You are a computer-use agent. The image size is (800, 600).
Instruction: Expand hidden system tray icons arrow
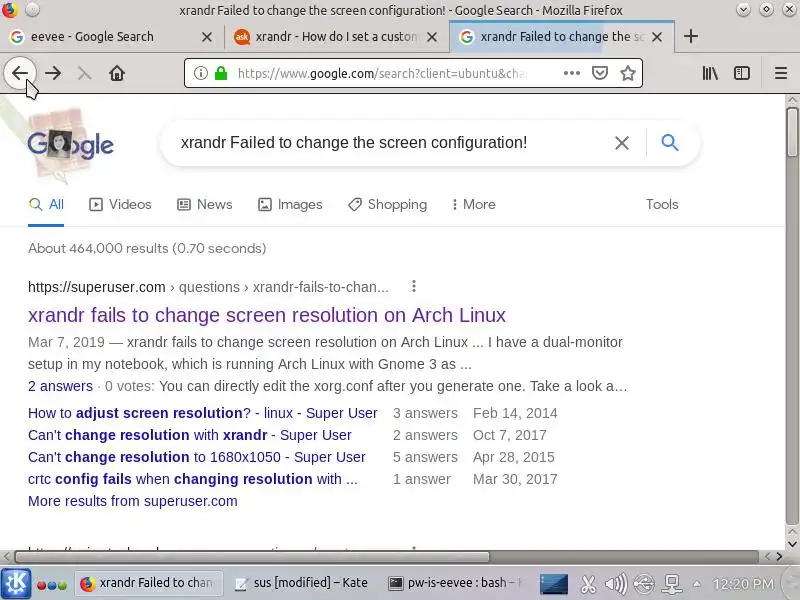696,584
